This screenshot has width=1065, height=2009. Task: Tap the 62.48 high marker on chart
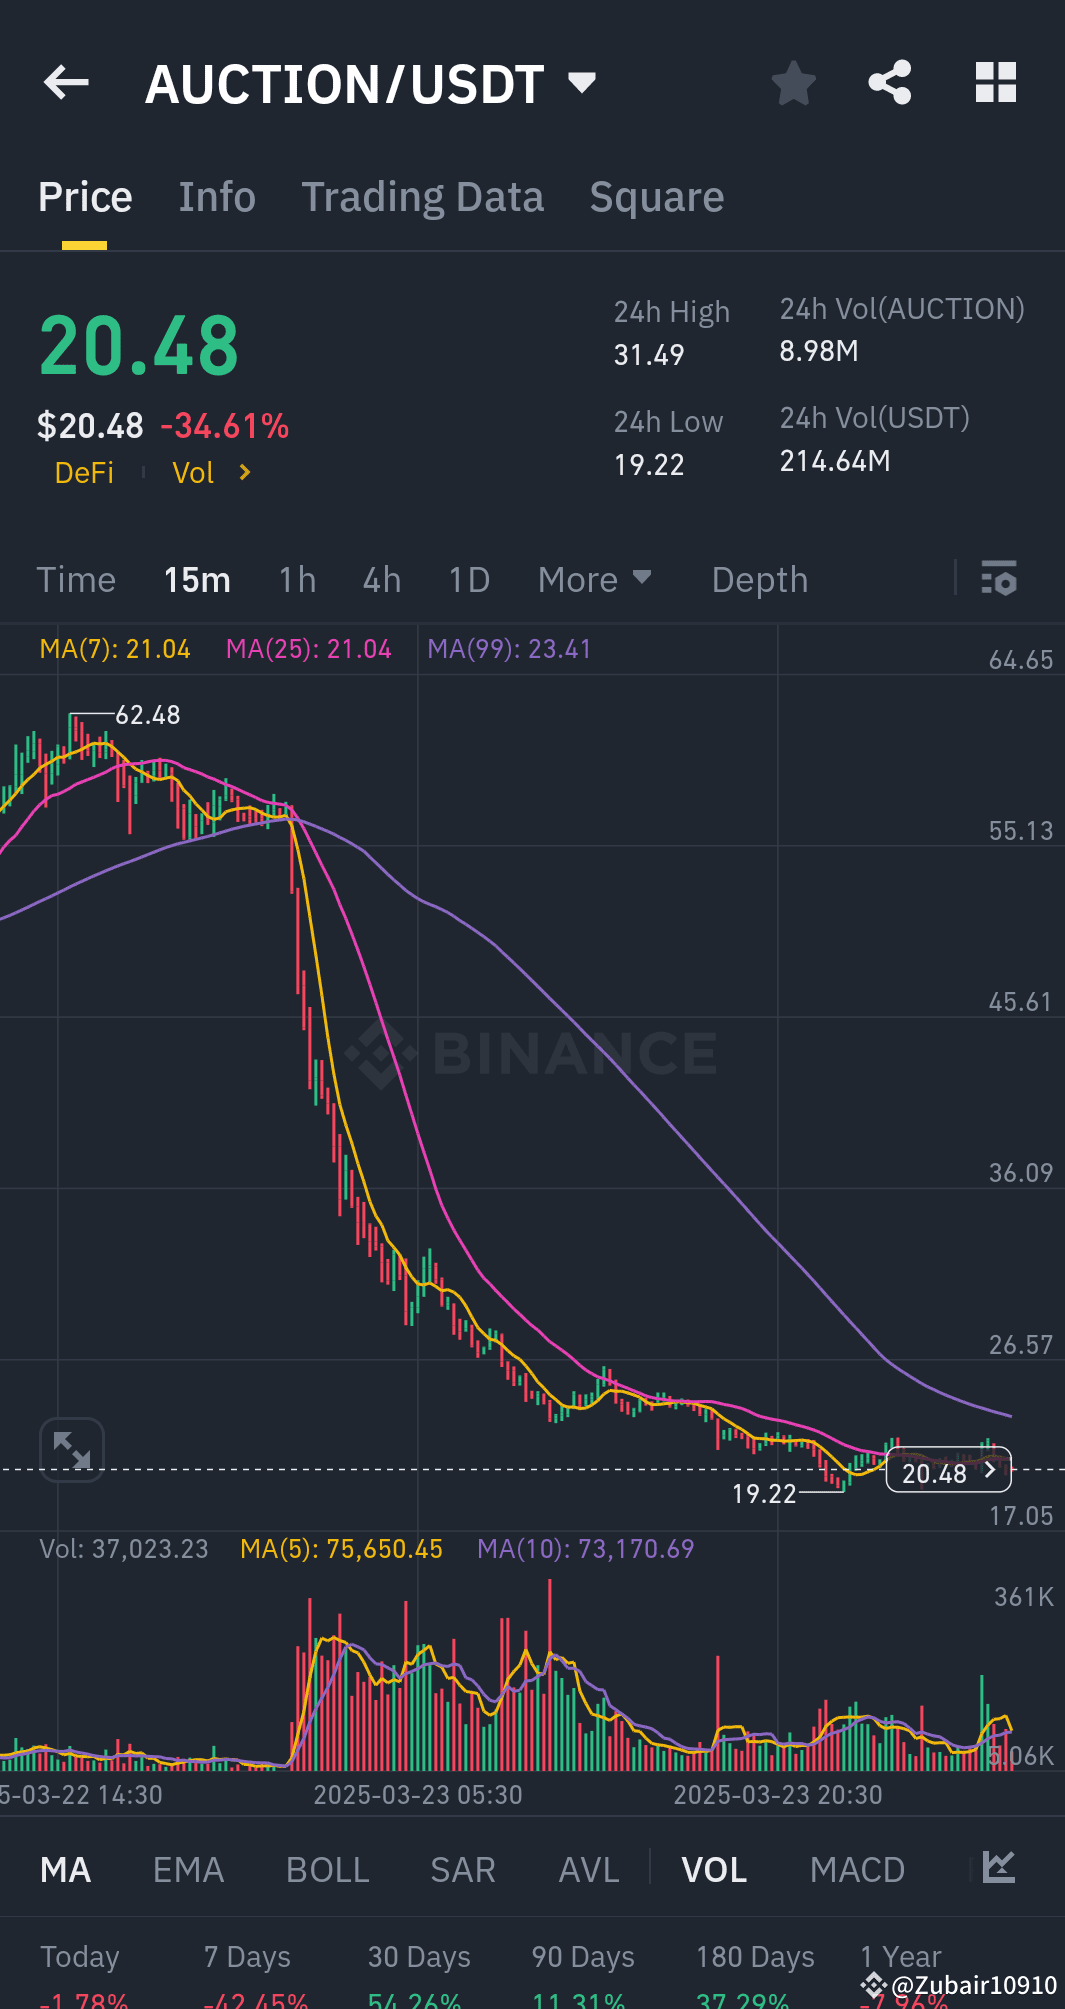(x=148, y=715)
